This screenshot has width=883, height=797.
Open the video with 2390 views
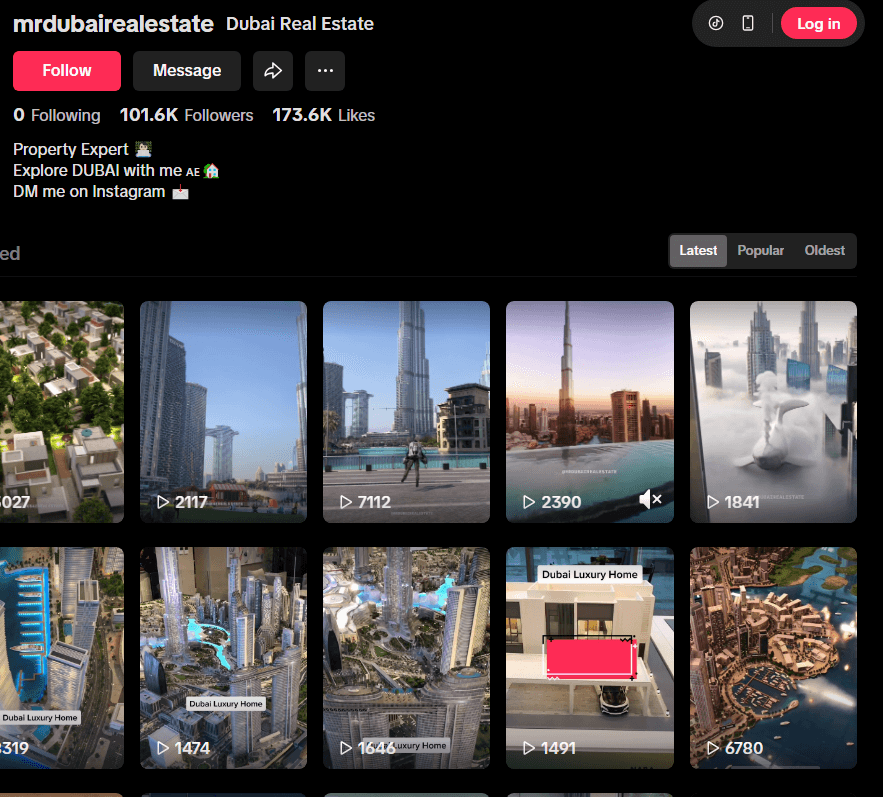click(x=590, y=412)
